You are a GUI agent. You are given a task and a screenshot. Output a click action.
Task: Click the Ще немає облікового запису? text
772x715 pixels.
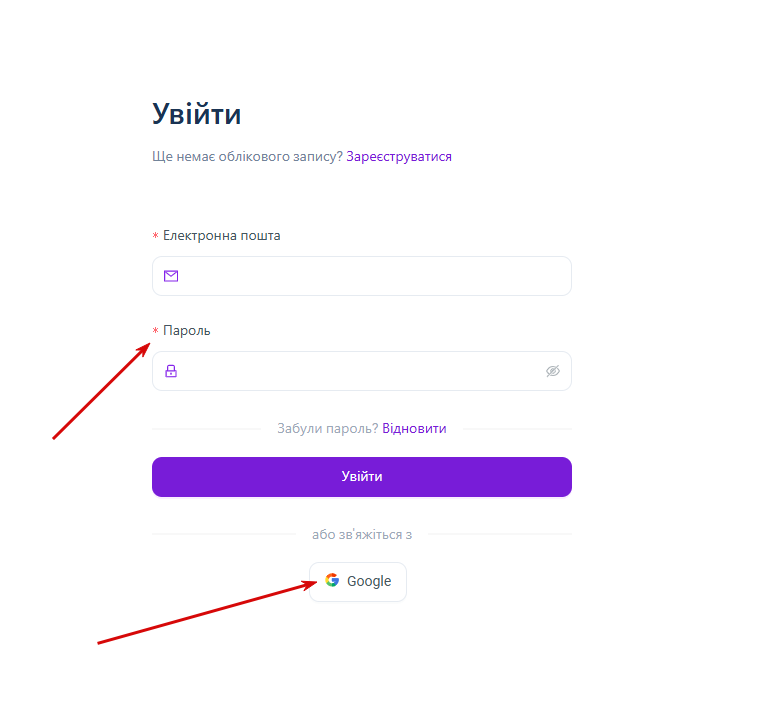(247, 157)
